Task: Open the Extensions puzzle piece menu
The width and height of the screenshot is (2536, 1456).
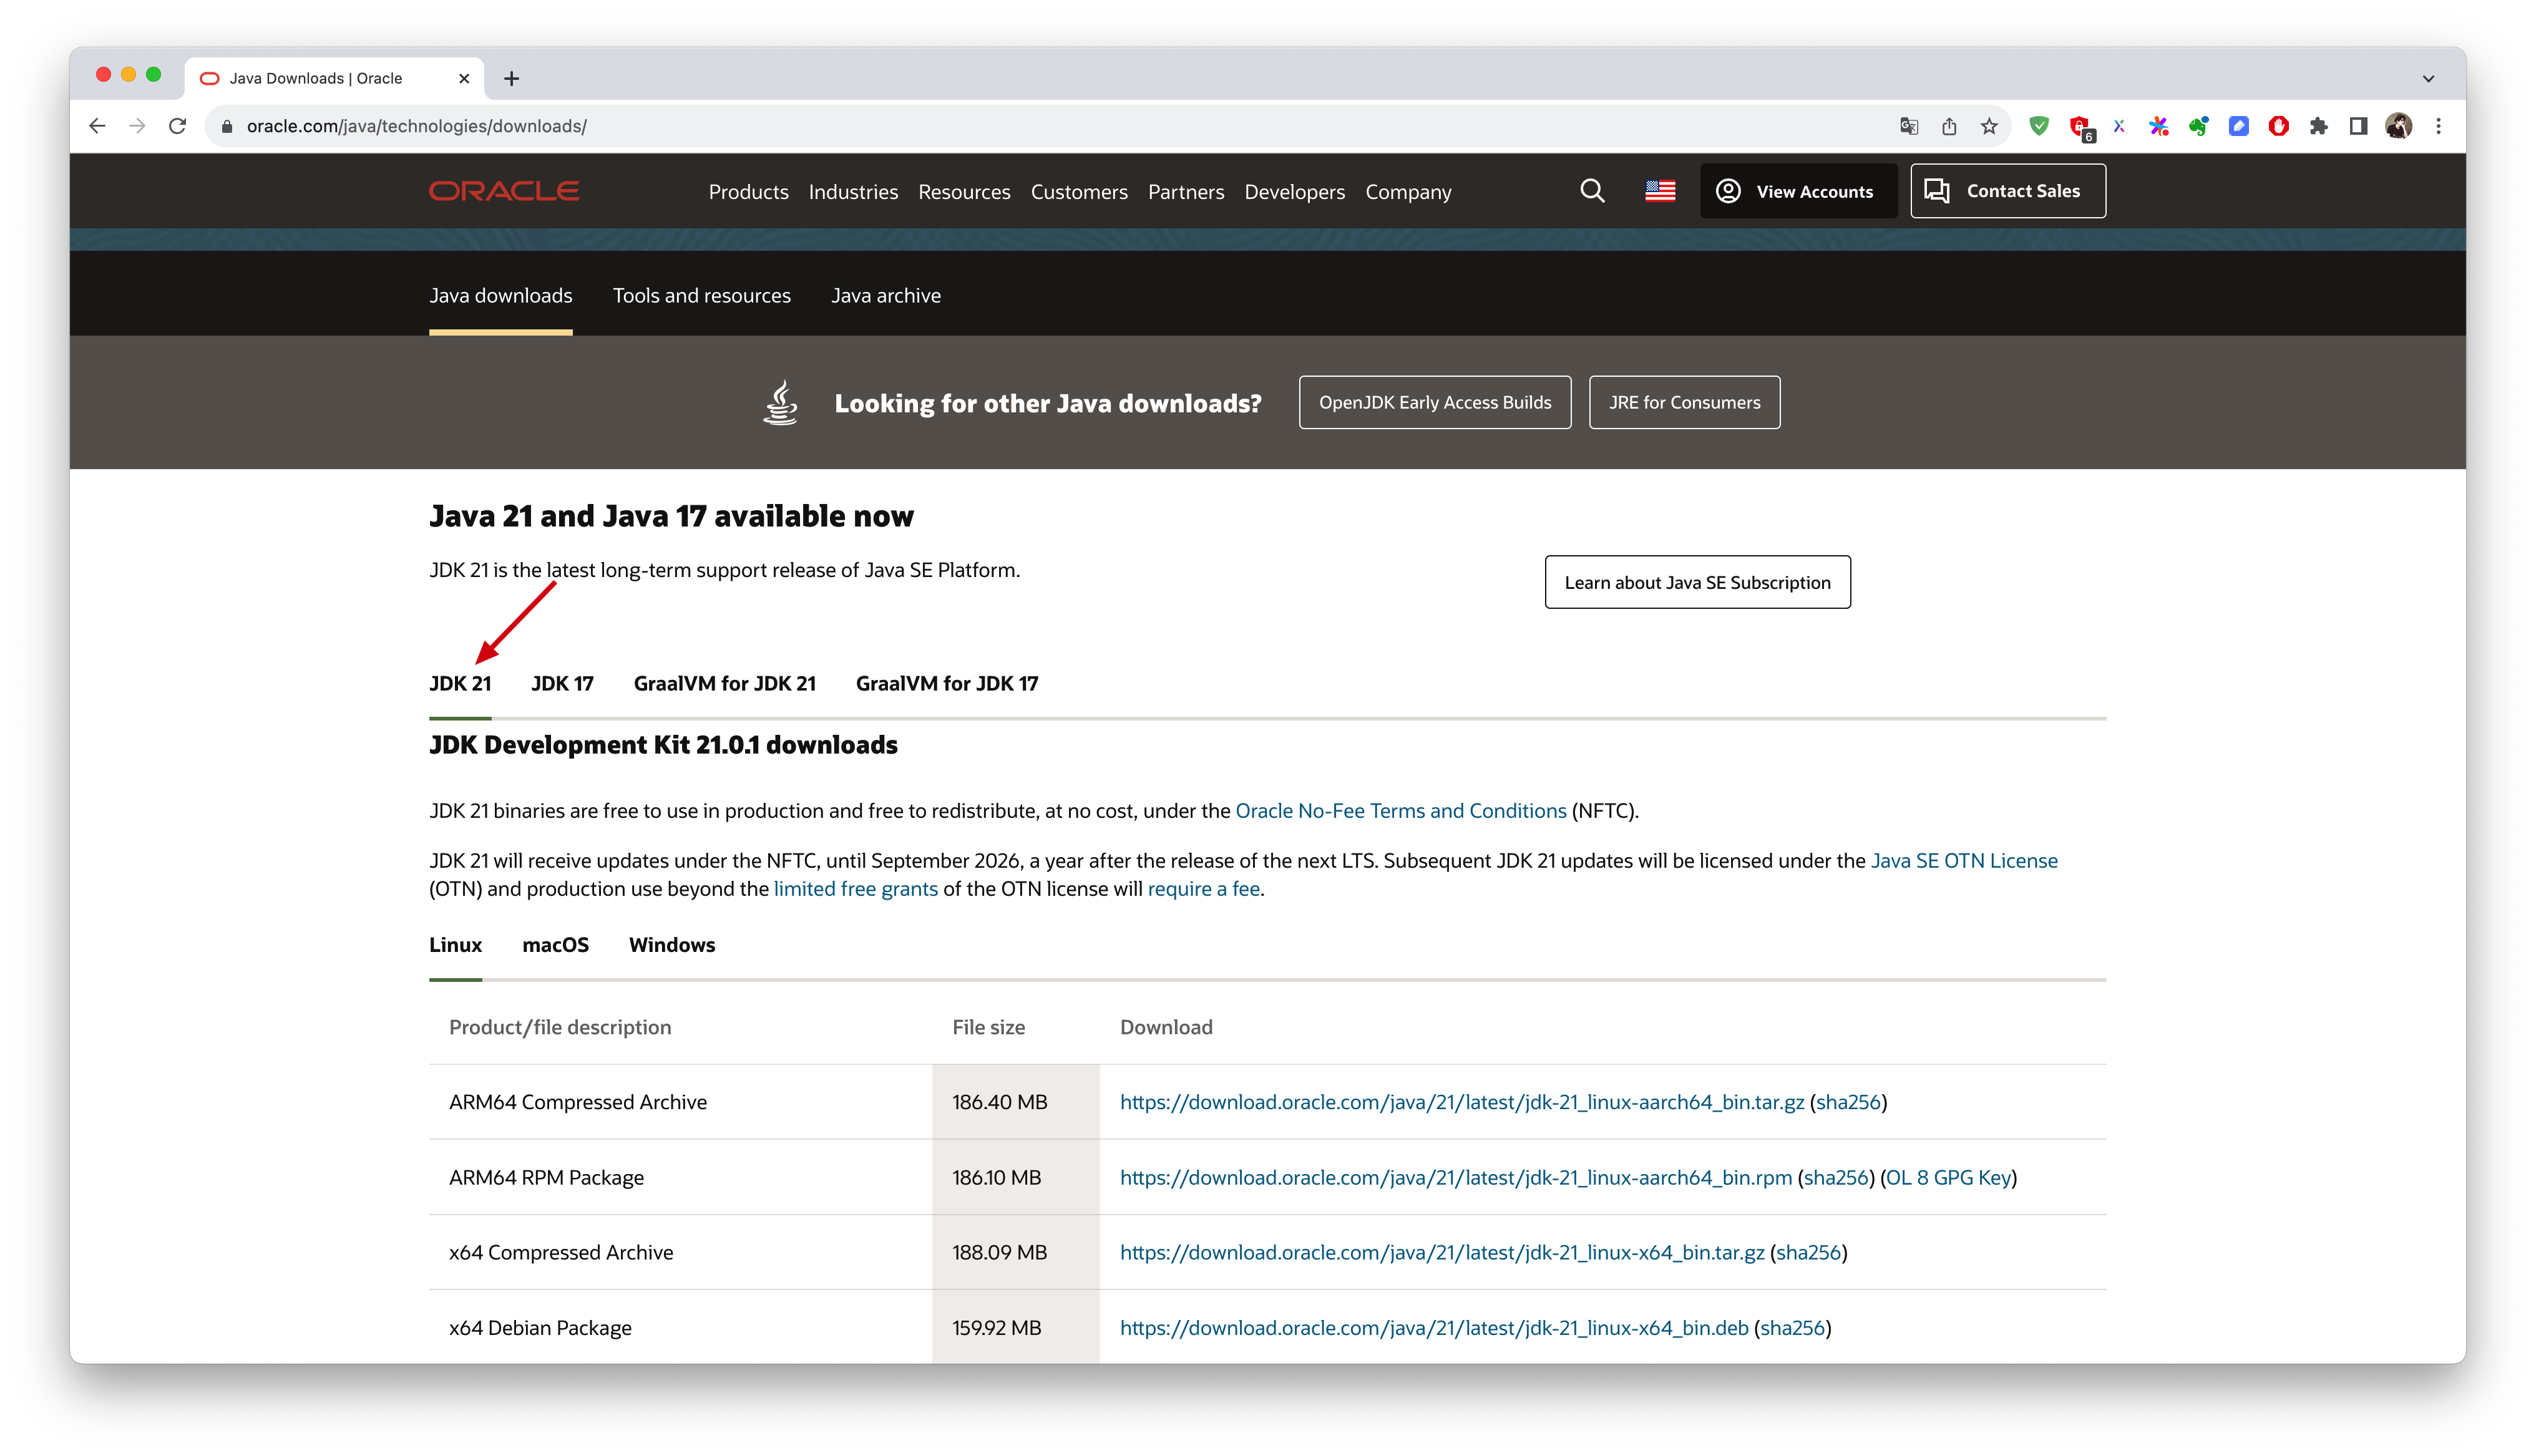Action: 2319,126
